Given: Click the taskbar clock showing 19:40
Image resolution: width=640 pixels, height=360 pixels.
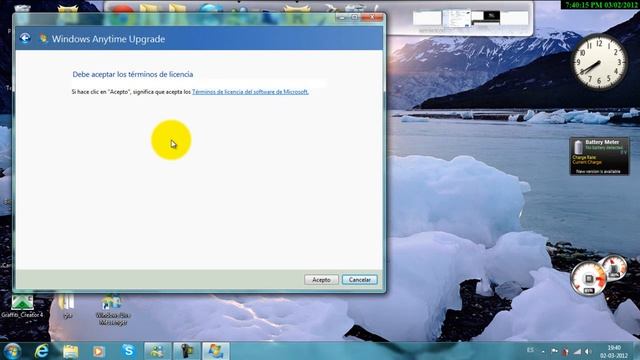Looking at the screenshot, I should [613, 351].
